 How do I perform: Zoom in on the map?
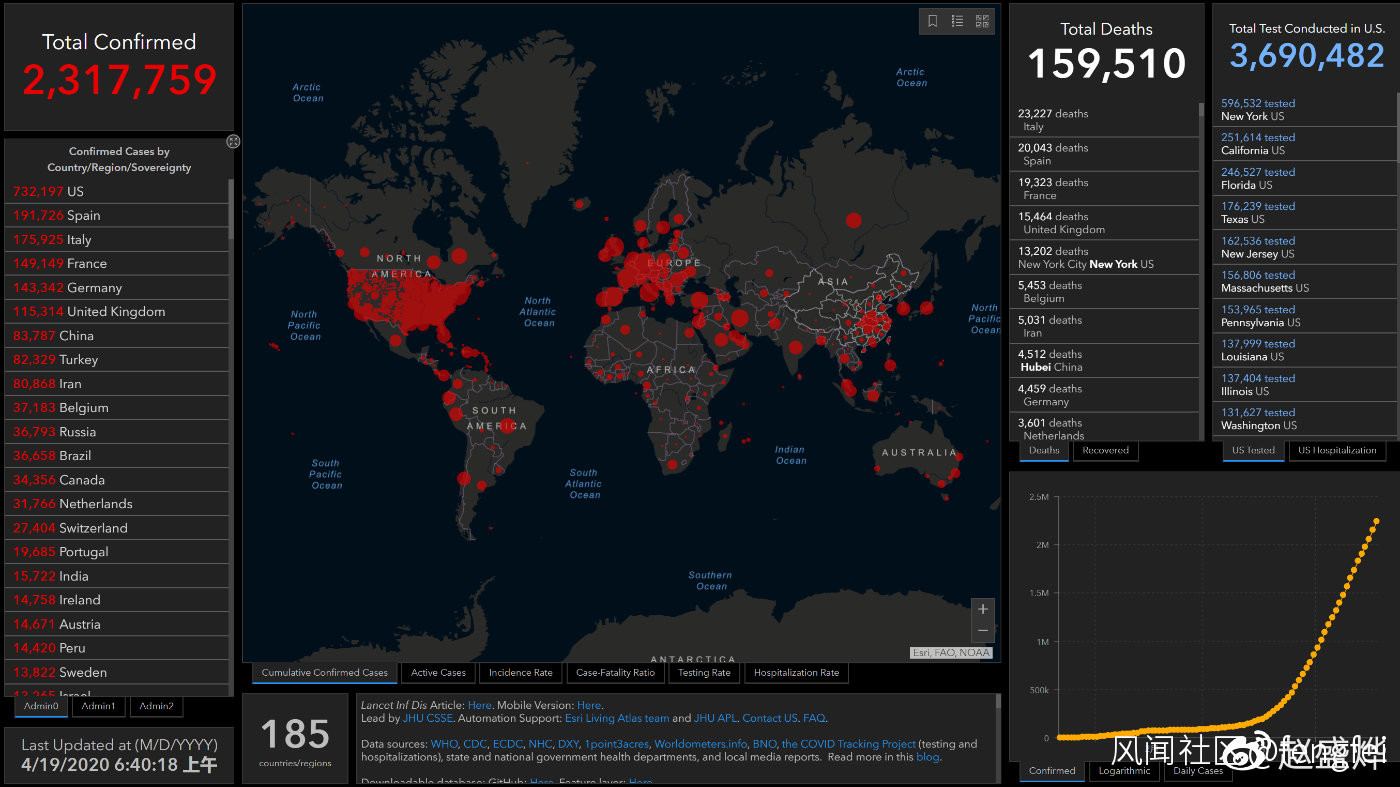click(x=983, y=609)
